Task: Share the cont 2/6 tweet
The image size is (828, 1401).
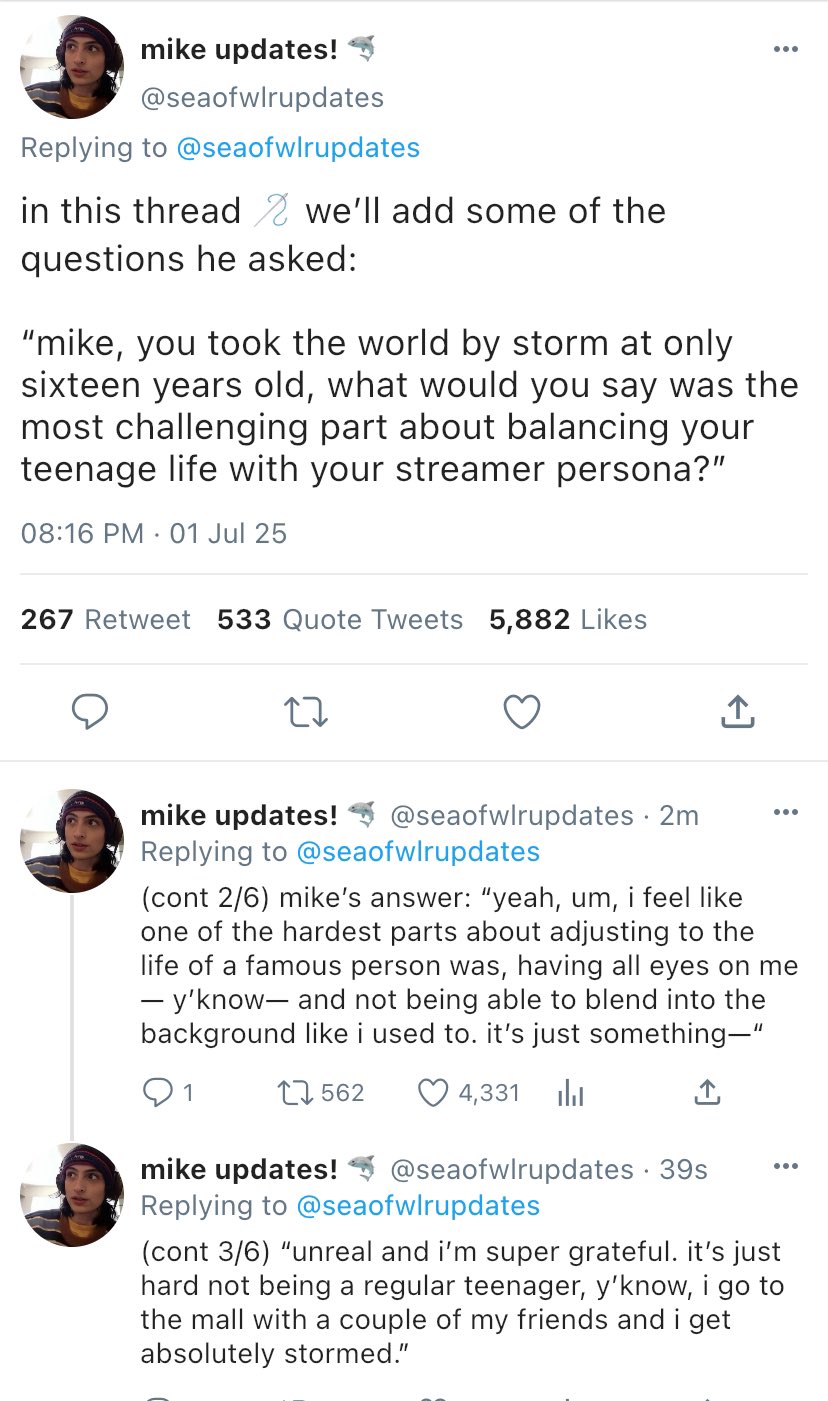Action: pyautogui.click(x=706, y=1093)
